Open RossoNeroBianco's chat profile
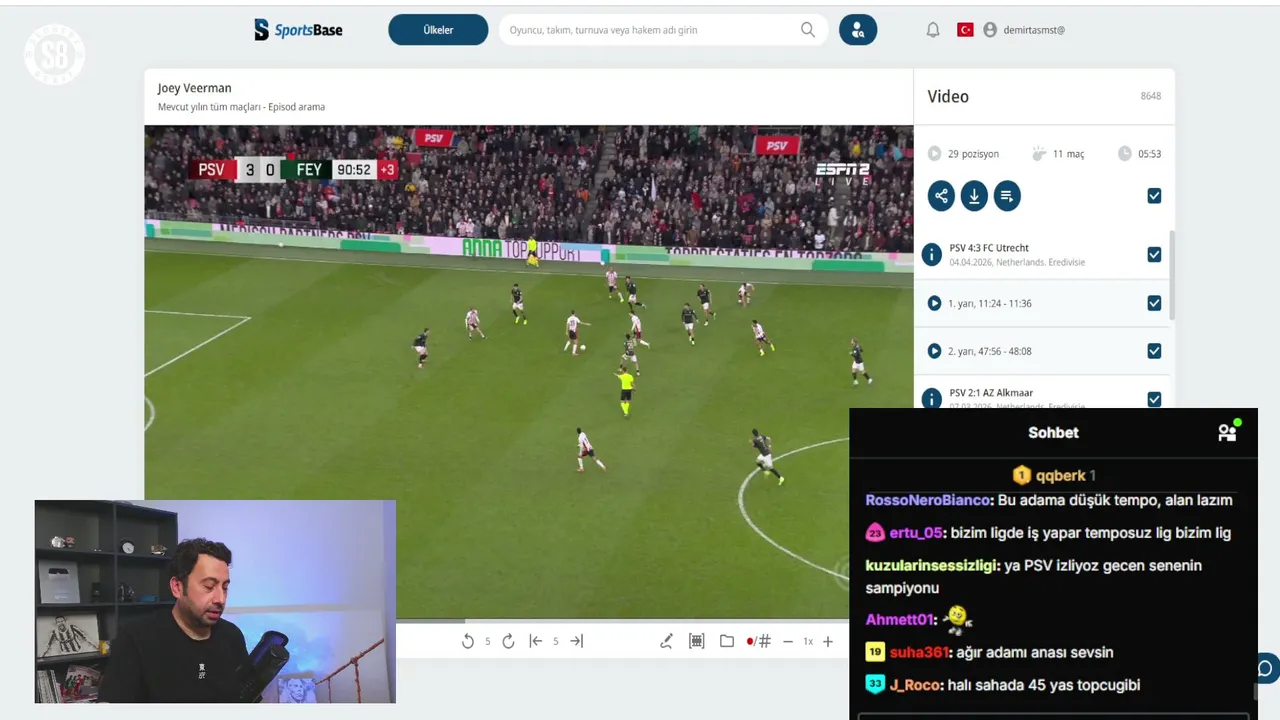Image resolution: width=1280 pixels, height=720 pixels. 927,500
